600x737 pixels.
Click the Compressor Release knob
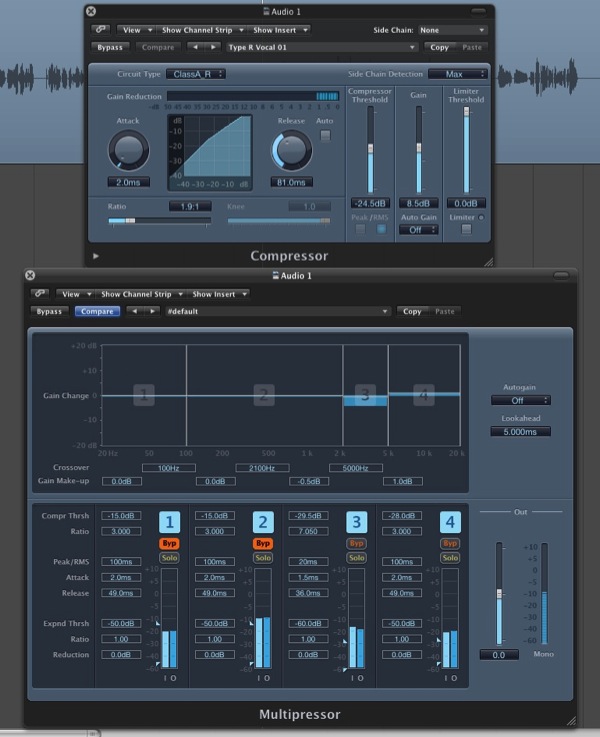[x=291, y=150]
